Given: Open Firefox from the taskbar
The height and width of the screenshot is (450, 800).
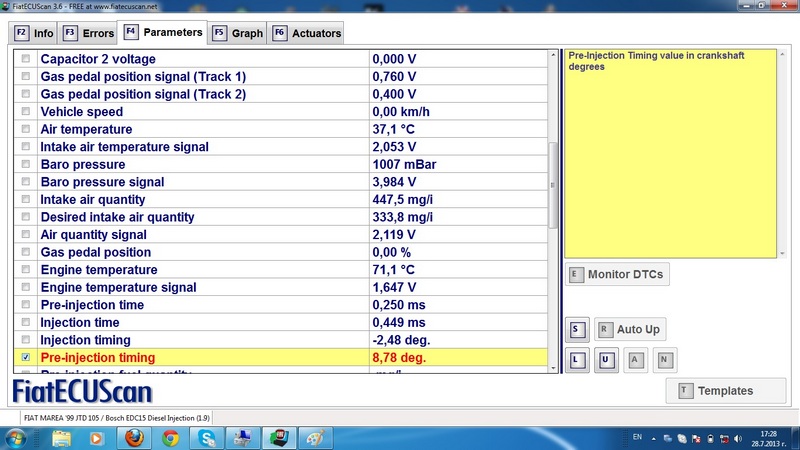Looking at the screenshot, I should tap(133, 438).
